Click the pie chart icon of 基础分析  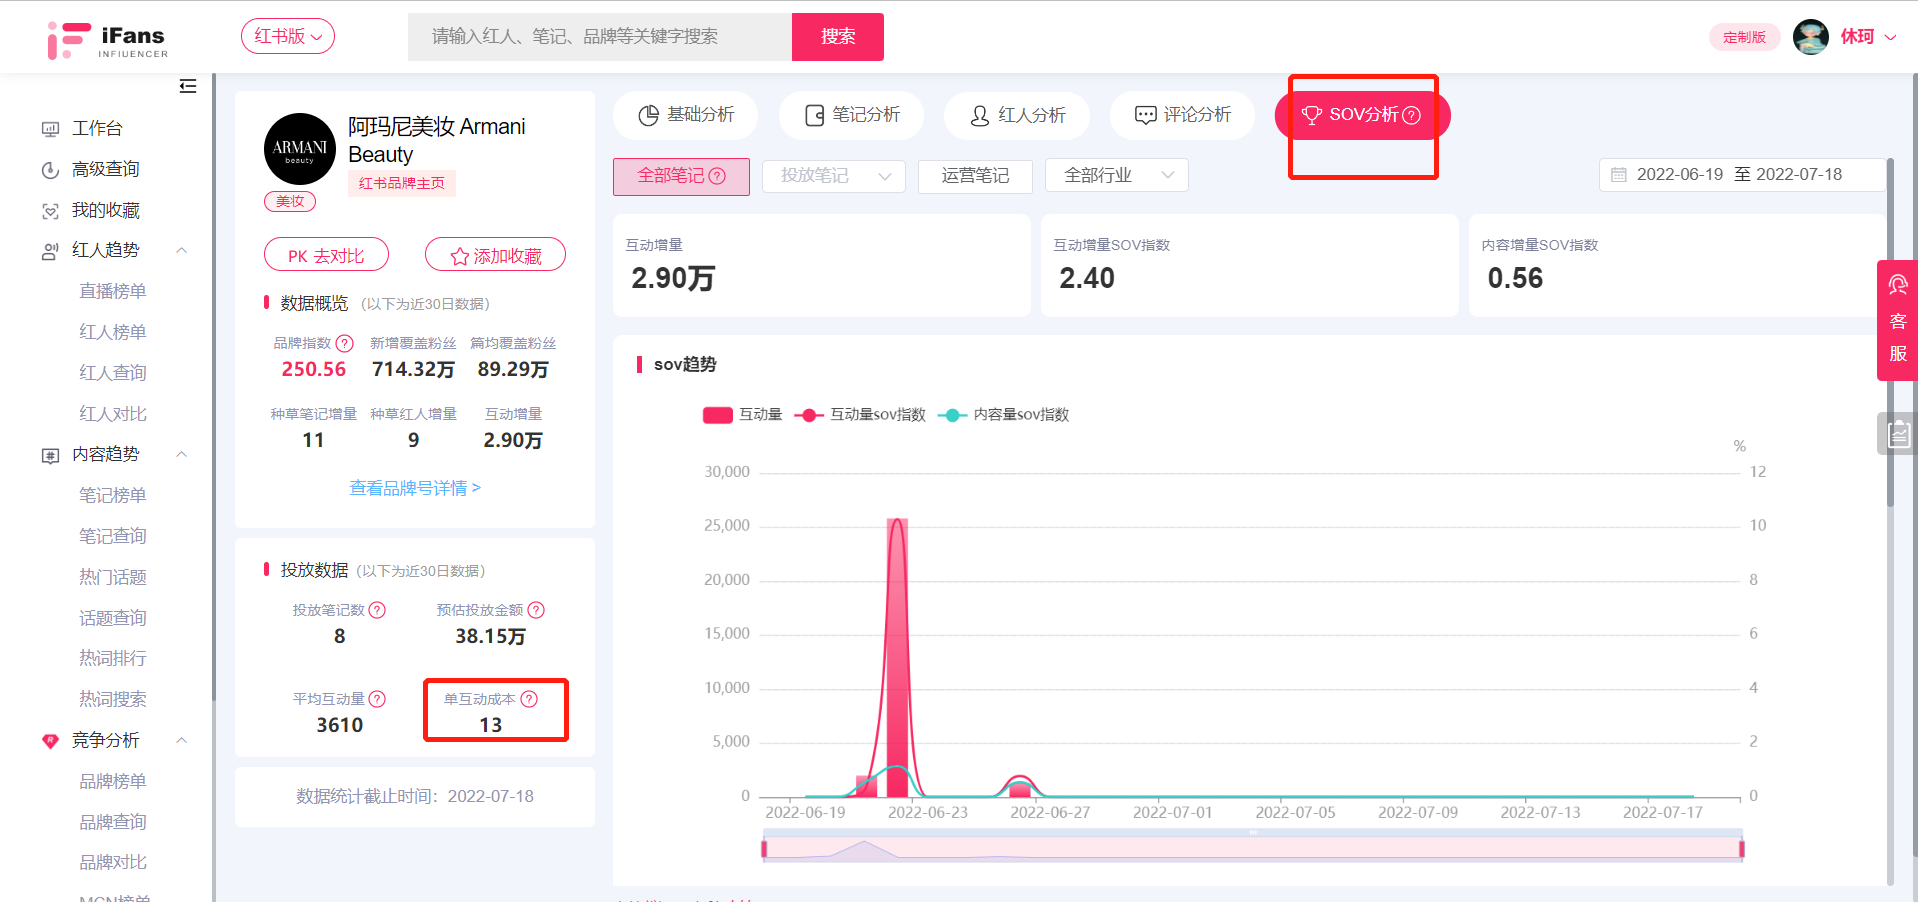pos(649,116)
